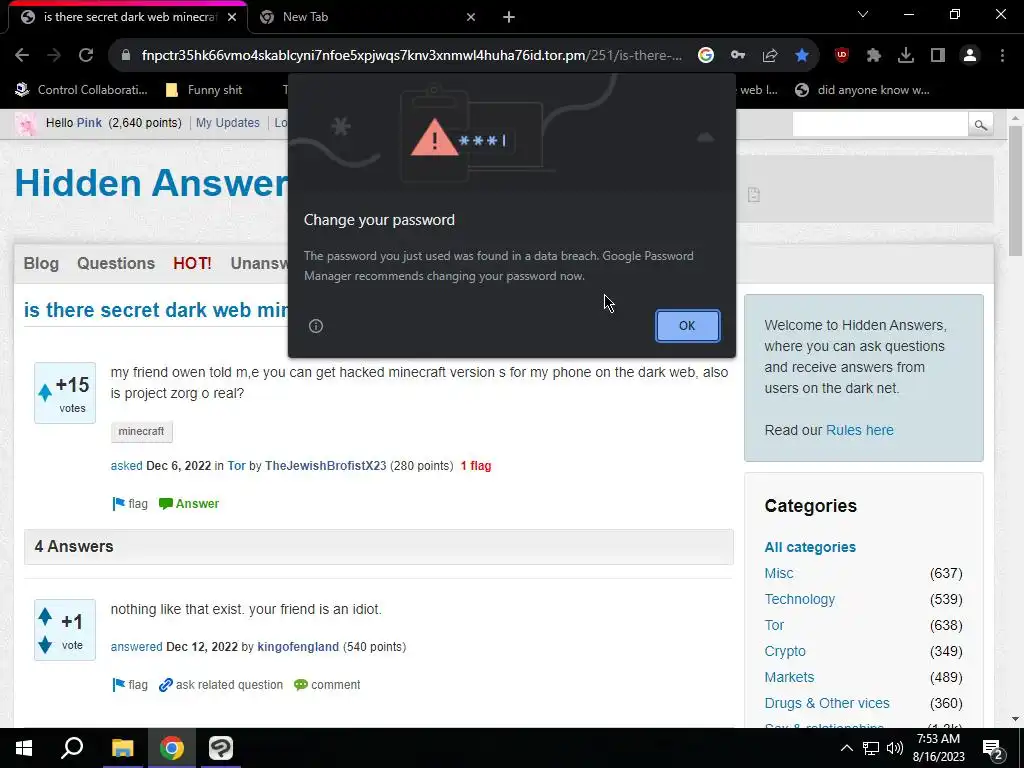Switch to the New Tab tab

(366, 17)
